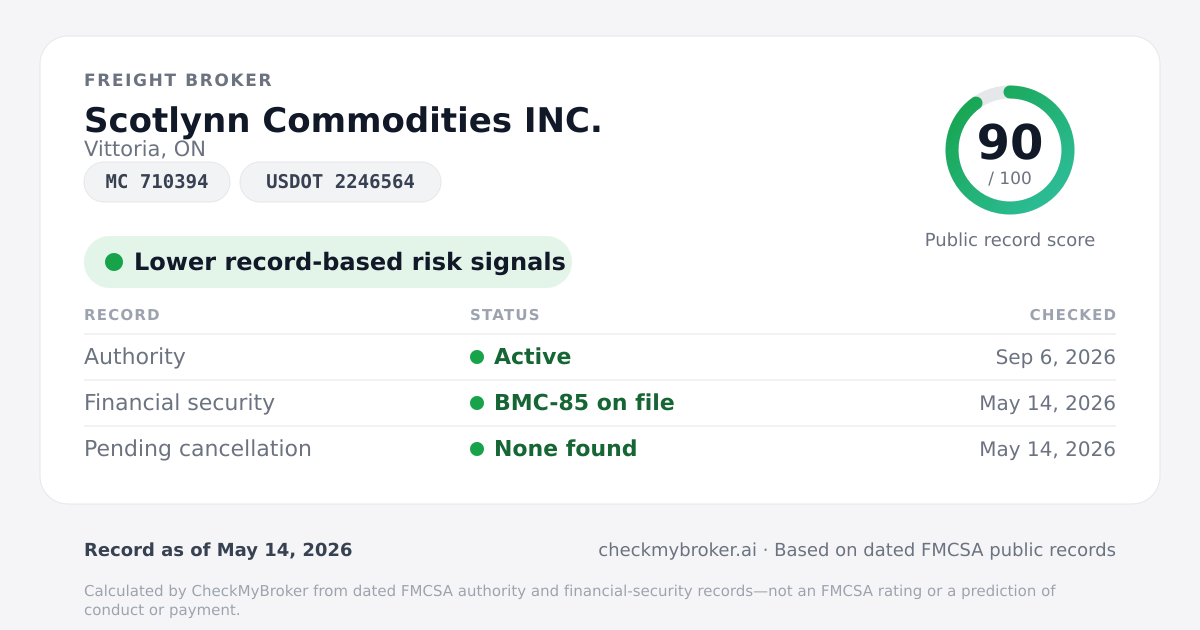Click the Sep 6, 2026 checked date
The image size is (1200, 630).
pyautogui.click(x=1056, y=357)
